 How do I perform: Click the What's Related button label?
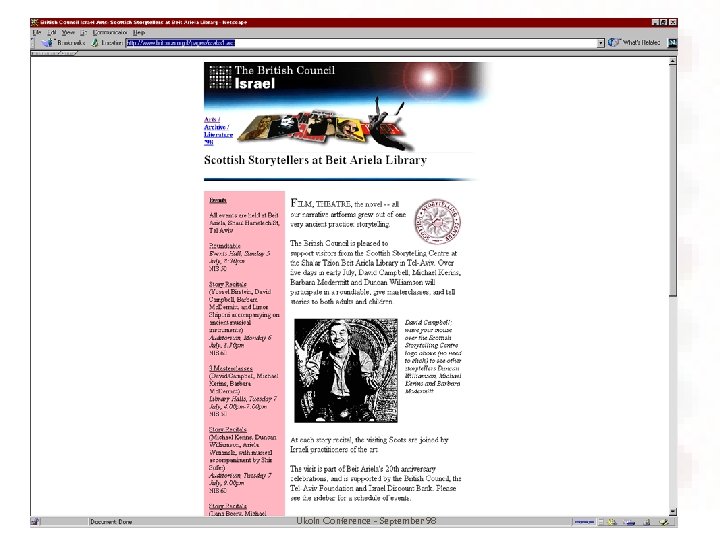click(641, 43)
